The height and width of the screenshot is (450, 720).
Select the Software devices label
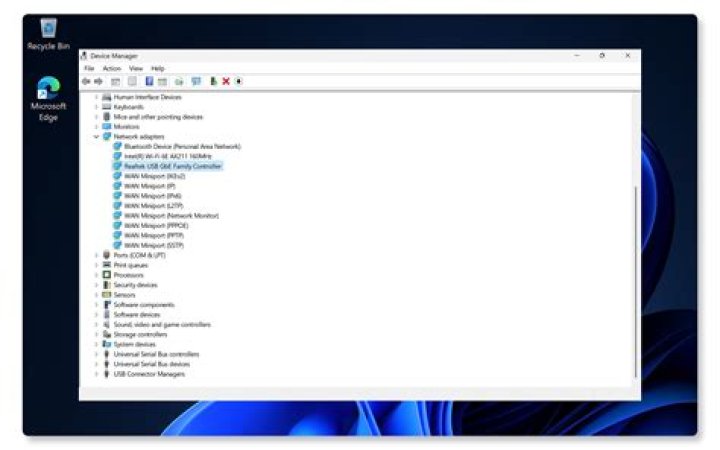point(137,315)
